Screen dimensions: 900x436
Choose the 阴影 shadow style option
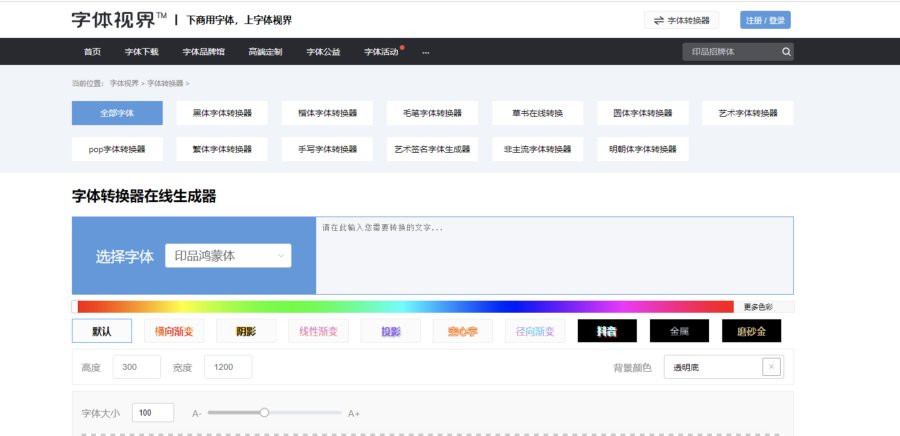(x=246, y=331)
